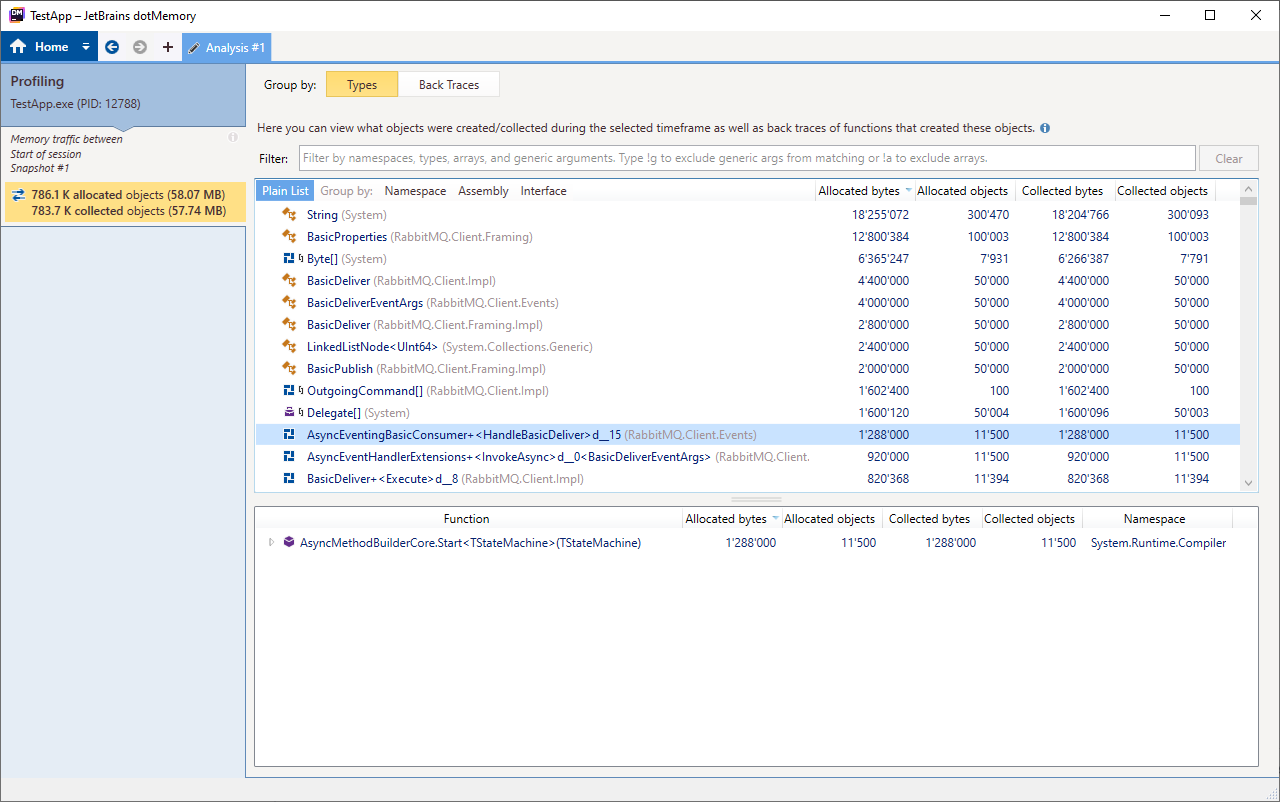Select the Delegate[] (System) row

pyautogui.click(x=747, y=413)
